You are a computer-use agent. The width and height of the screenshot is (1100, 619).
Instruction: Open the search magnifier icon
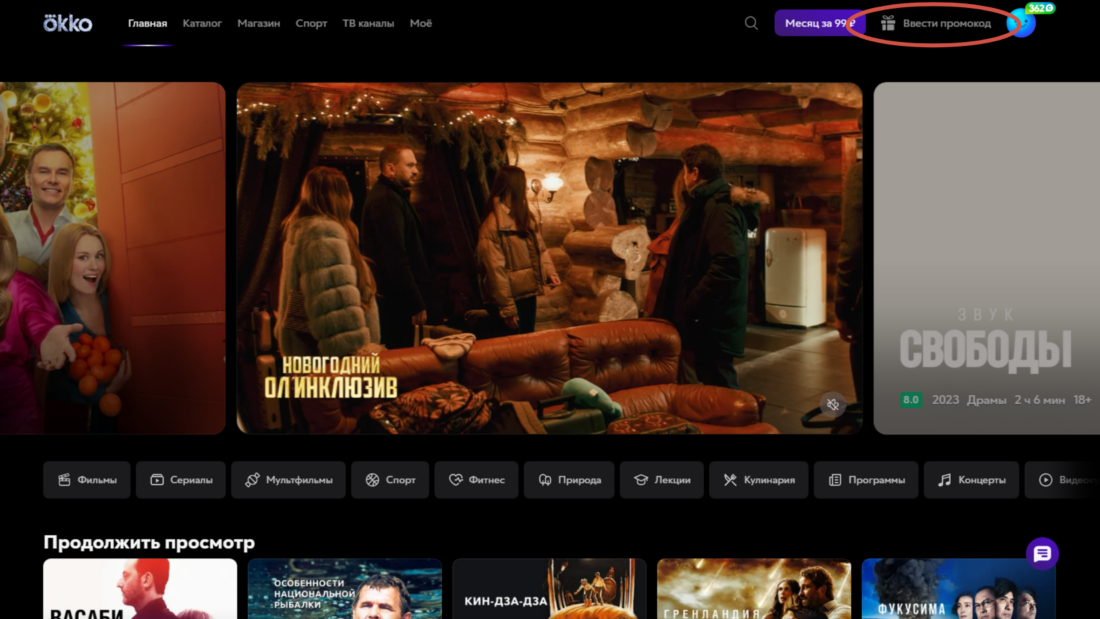[x=751, y=23]
